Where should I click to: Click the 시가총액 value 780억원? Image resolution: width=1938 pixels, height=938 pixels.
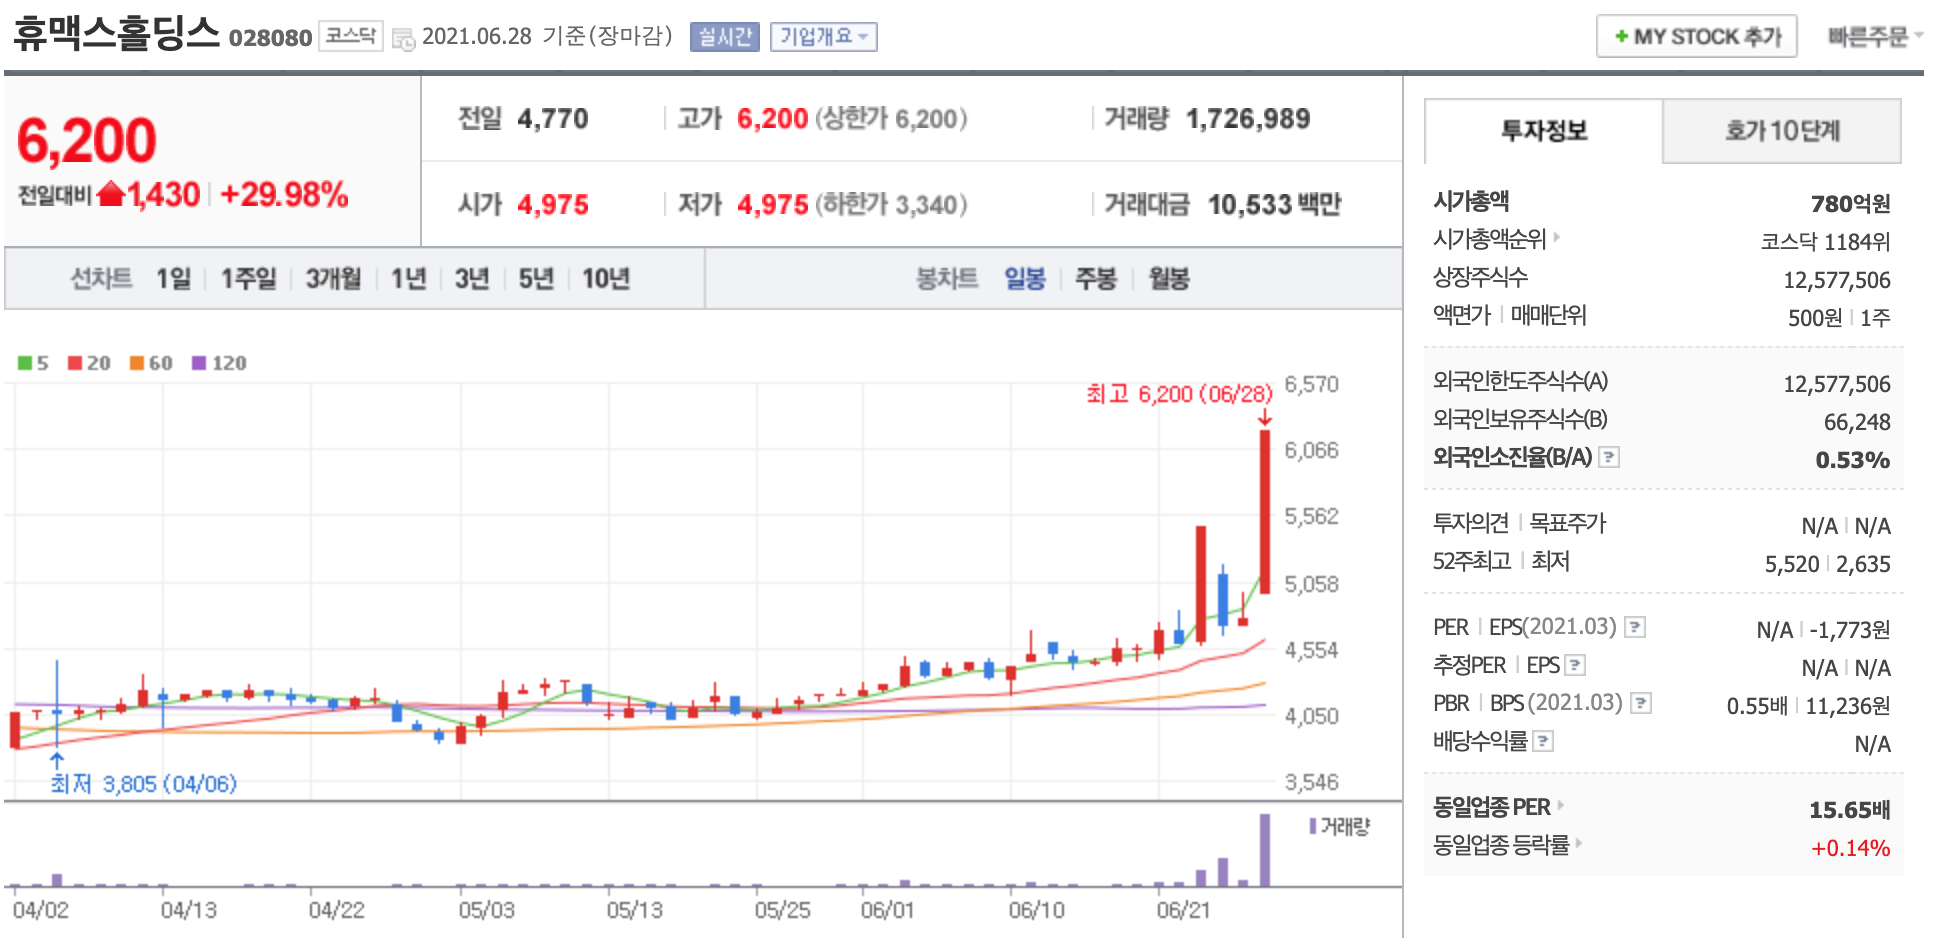(1850, 204)
